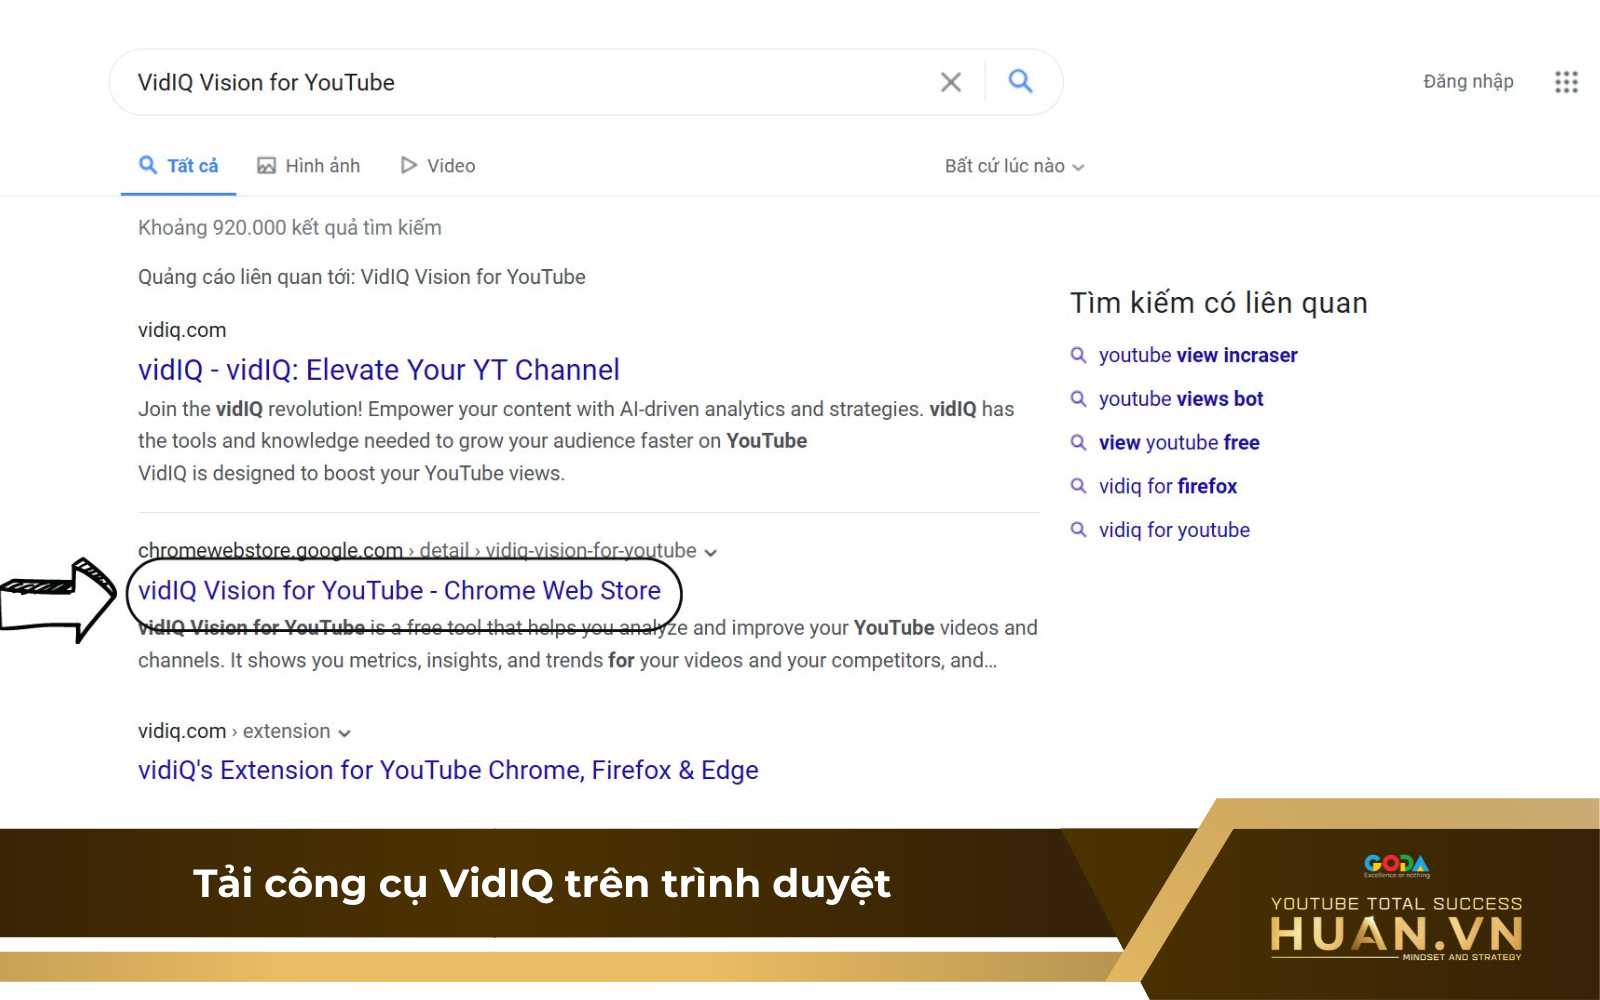The width and height of the screenshot is (1600, 1000).
Task: Click related search youtube view incraser
Action: (x=1198, y=355)
